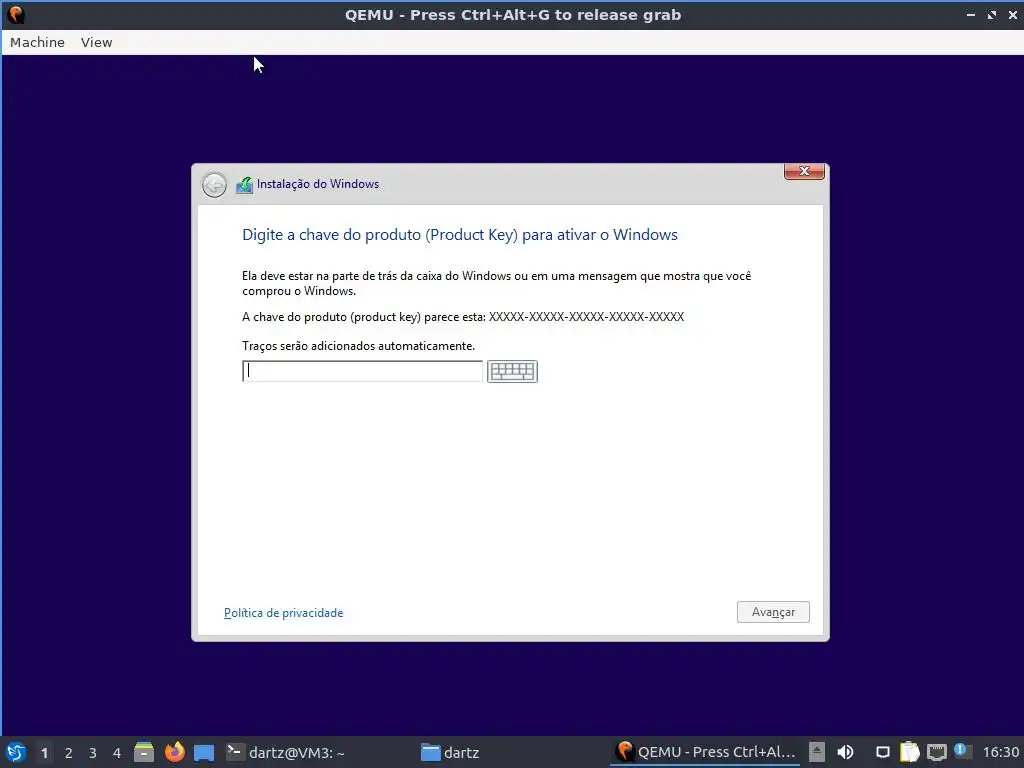Open the file manager launcher icon
The width and height of the screenshot is (1024, 768).
[x=144, y=752]
